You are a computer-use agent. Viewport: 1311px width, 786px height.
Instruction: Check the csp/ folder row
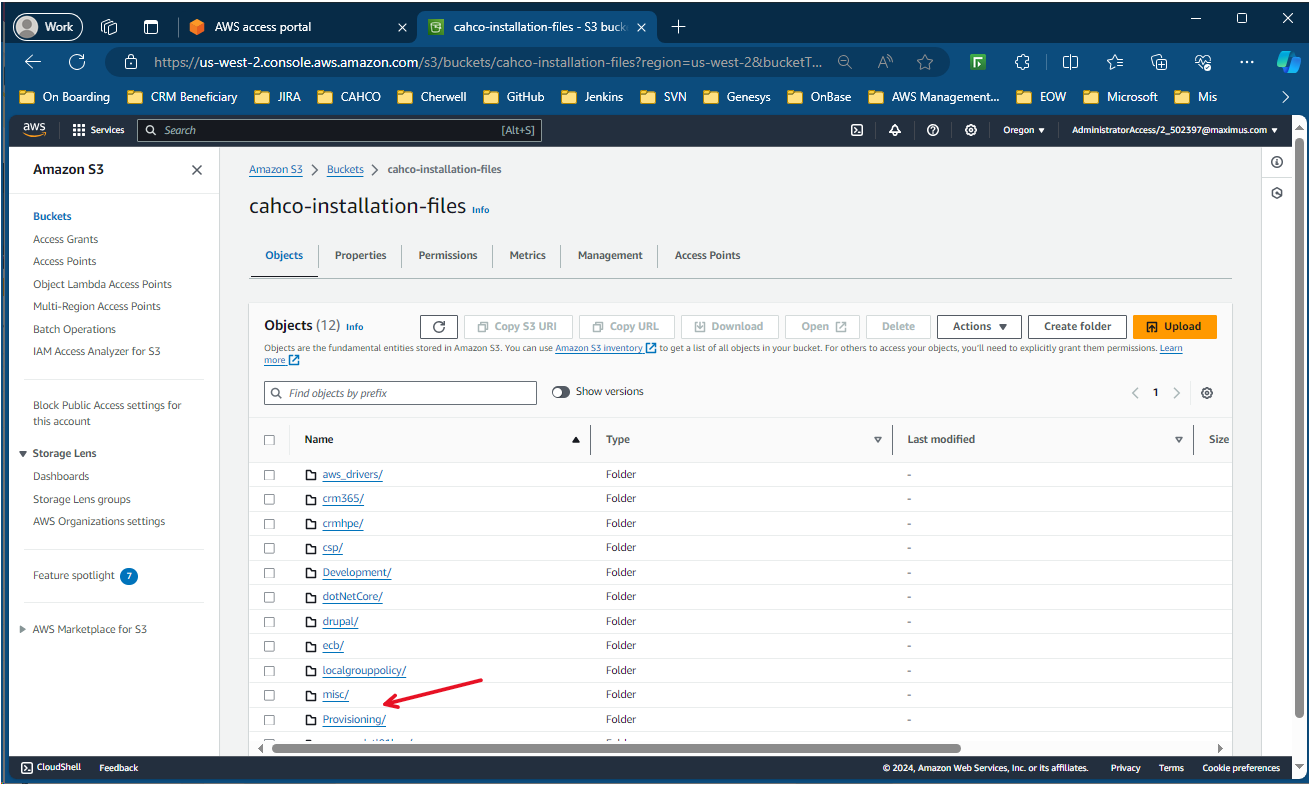(x=269, y=548)
